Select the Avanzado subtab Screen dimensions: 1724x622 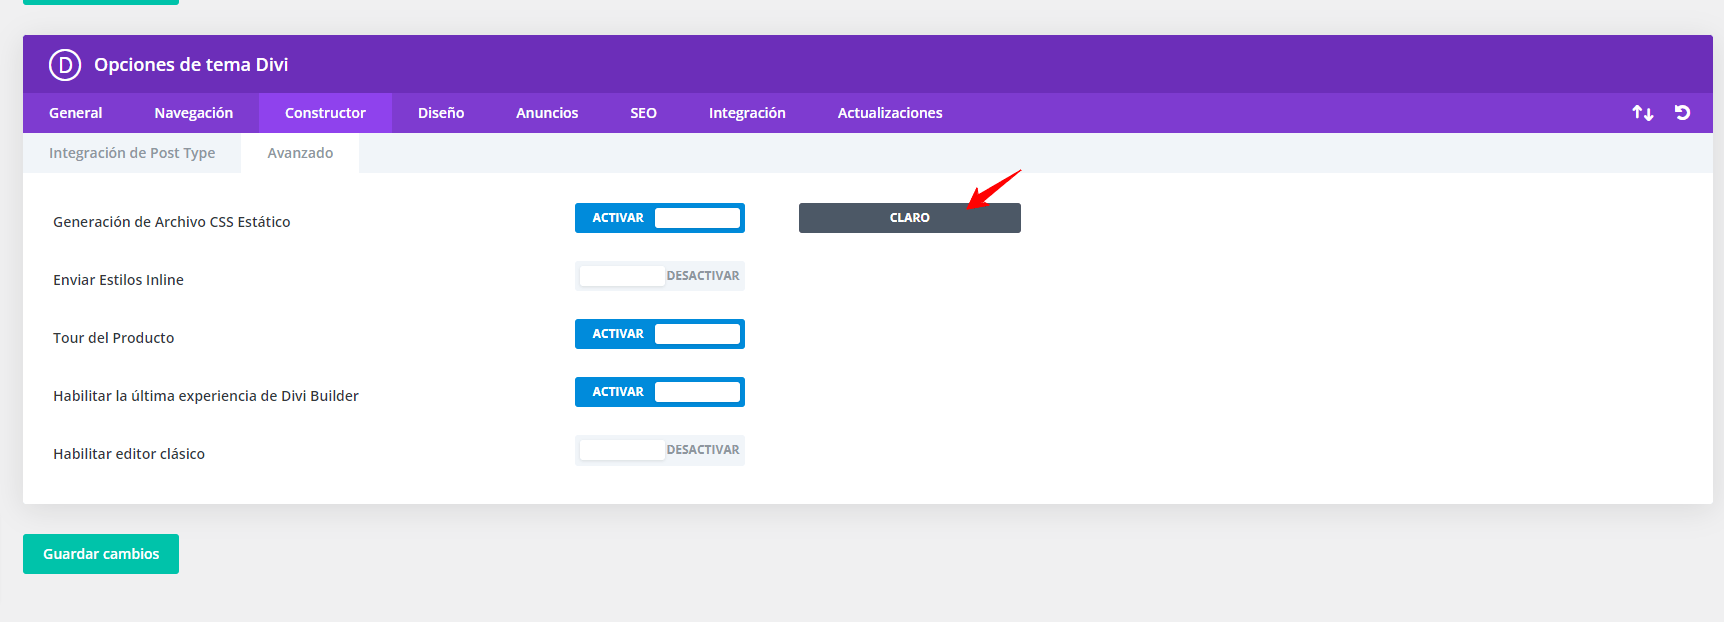pyautogui.click(x=300, y=153)
